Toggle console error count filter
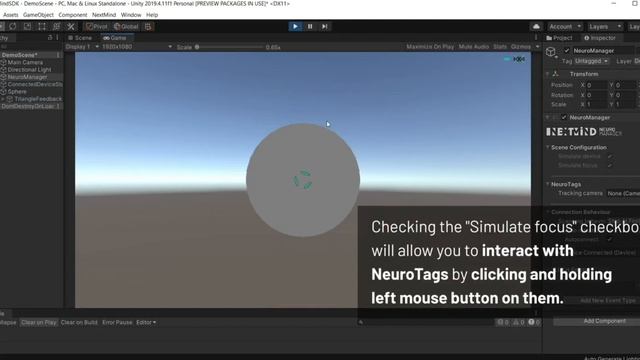This screenshot has height=360, width=640. (x=534, y=322)
